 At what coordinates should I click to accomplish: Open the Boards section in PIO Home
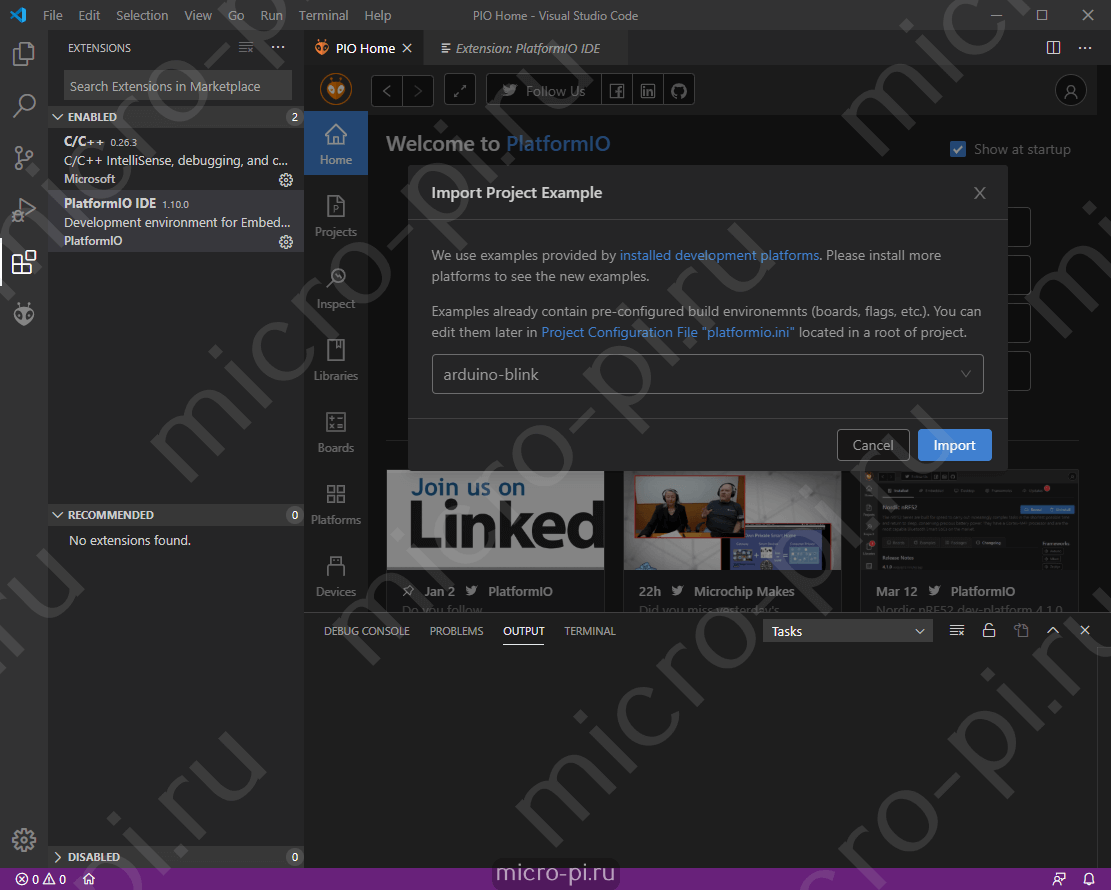pos(335,431)
